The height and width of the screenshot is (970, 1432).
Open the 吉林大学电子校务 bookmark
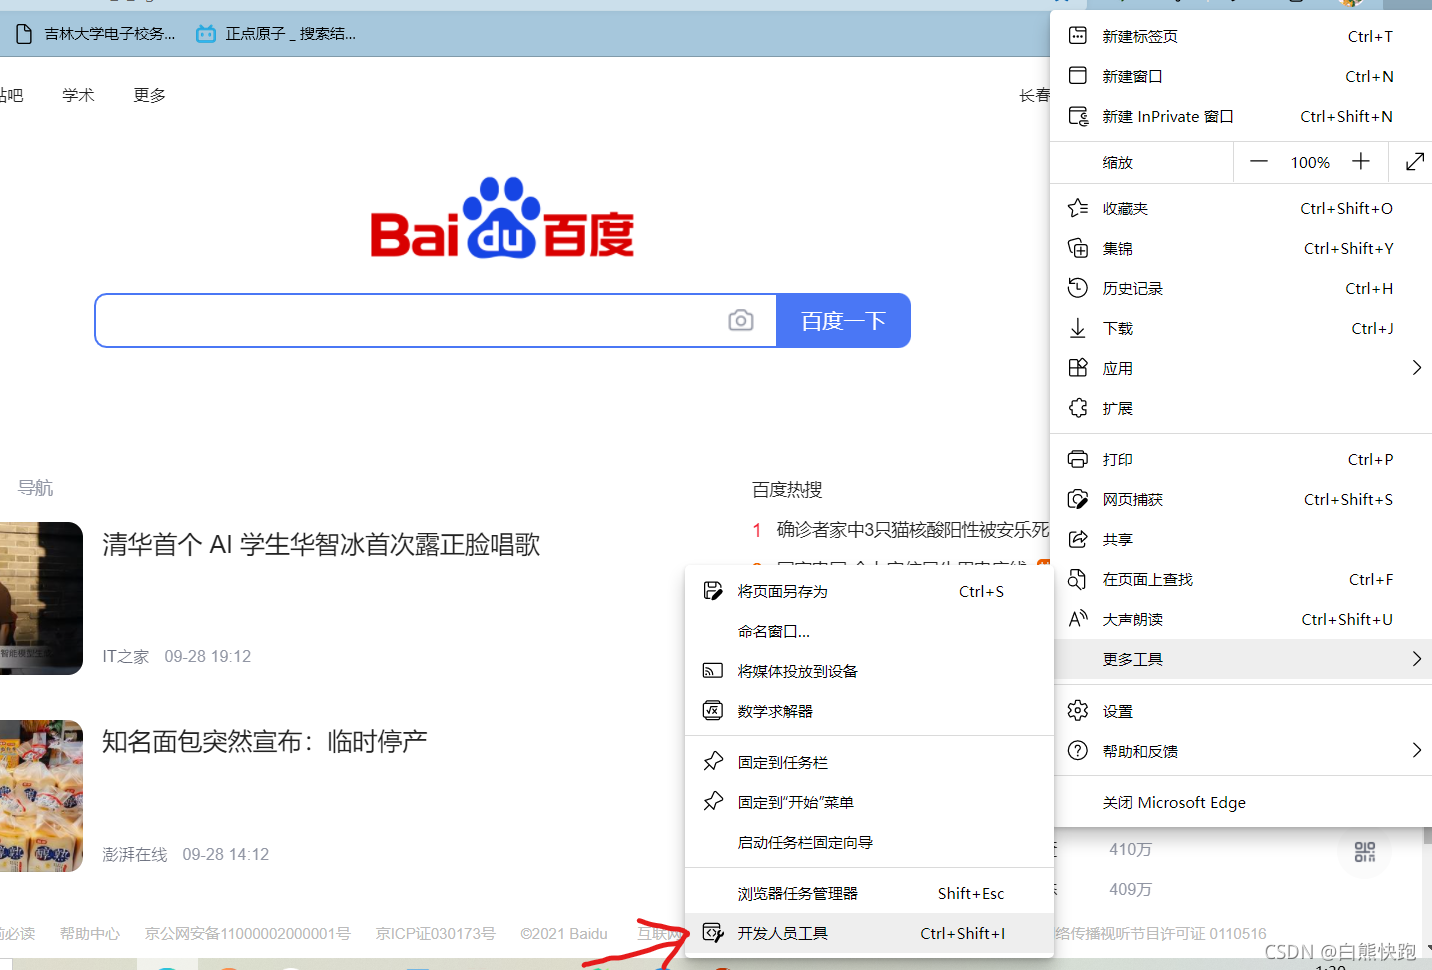[96, 34]
